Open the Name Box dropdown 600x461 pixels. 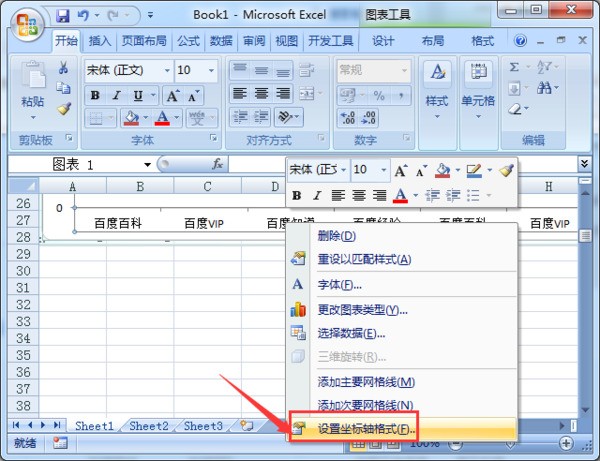click(x=147, y=165)
